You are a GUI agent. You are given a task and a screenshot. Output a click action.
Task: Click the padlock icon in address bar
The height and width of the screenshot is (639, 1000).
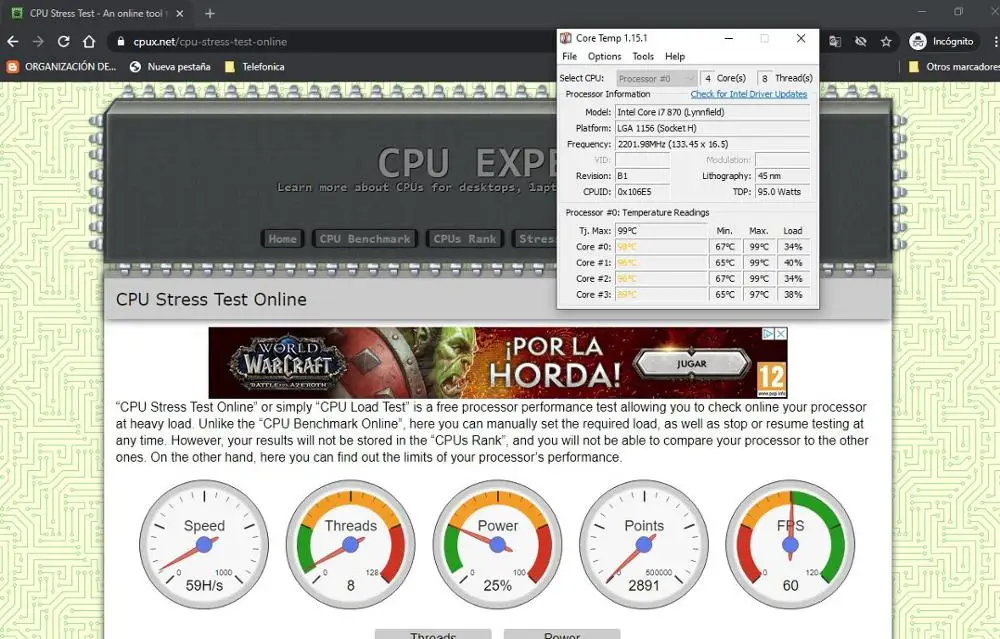121,41
